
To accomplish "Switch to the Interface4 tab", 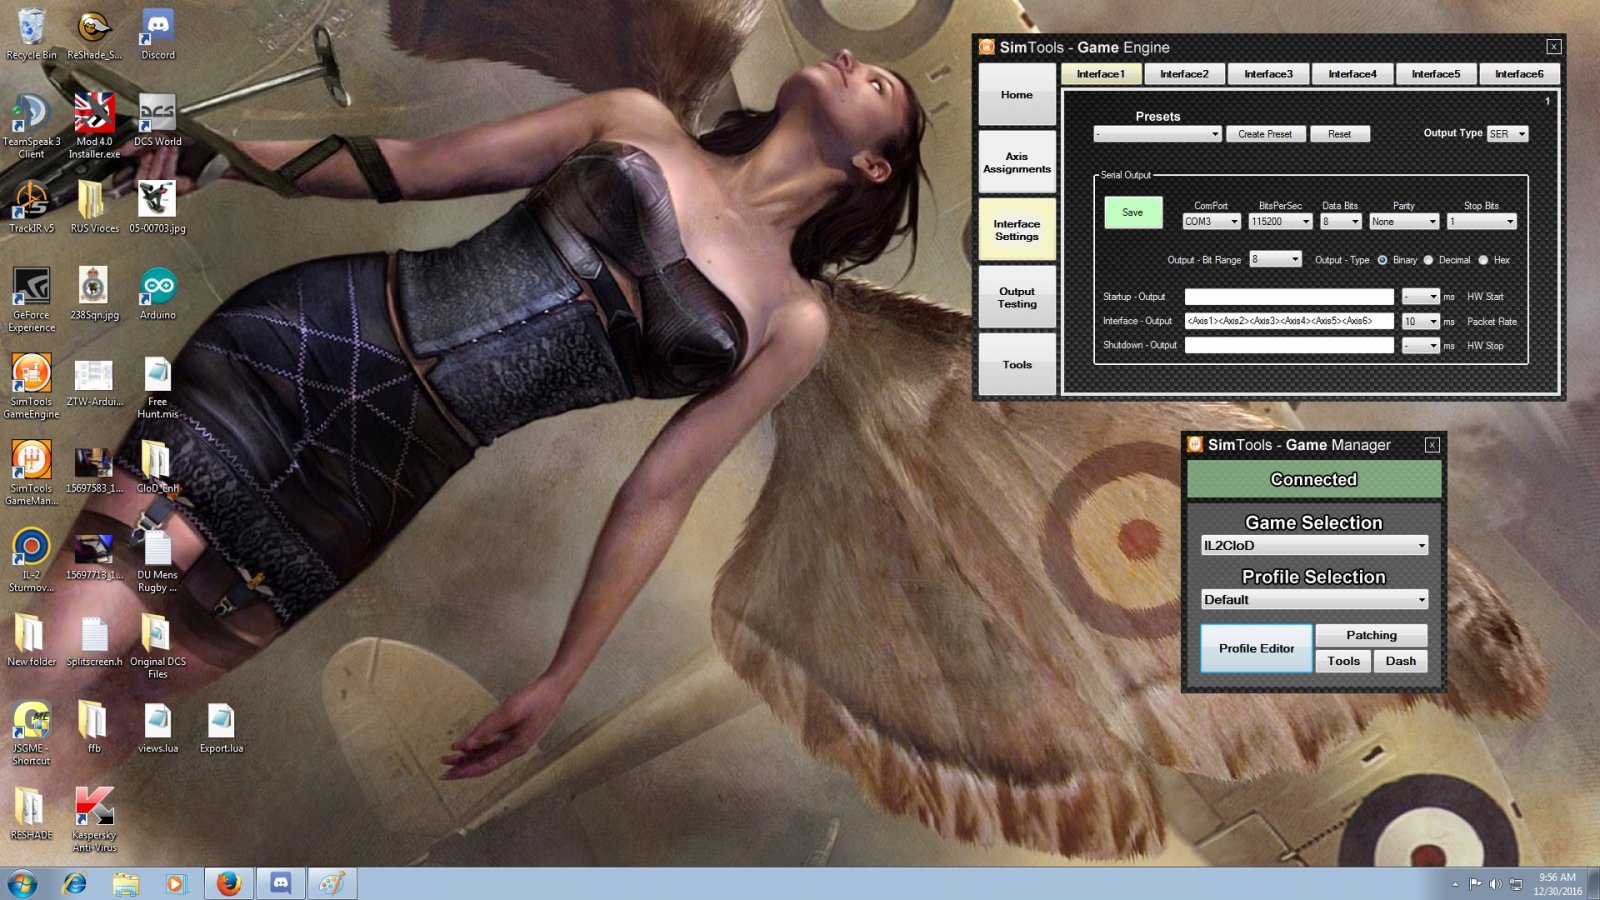I will point(1352,74).
